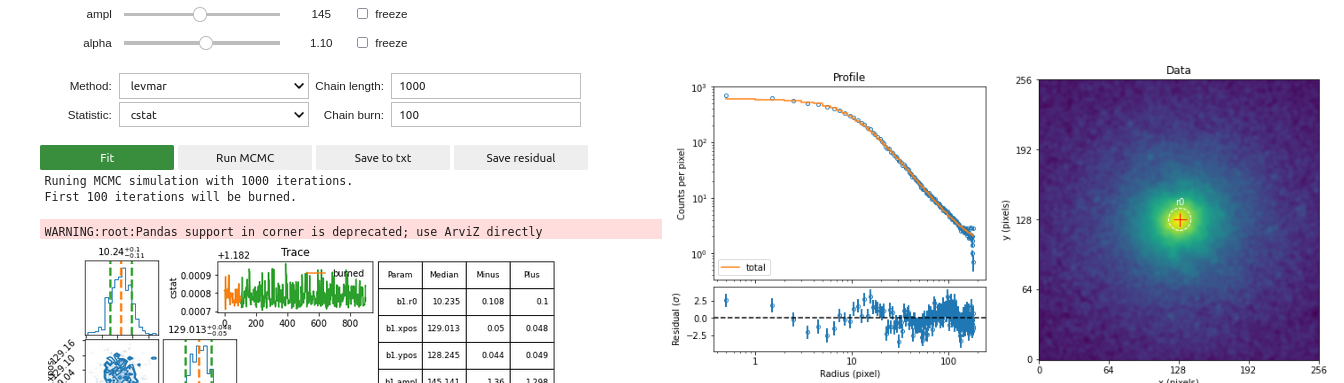
Task: Start the Run MCMC simulation
Action: click(245, 158)
